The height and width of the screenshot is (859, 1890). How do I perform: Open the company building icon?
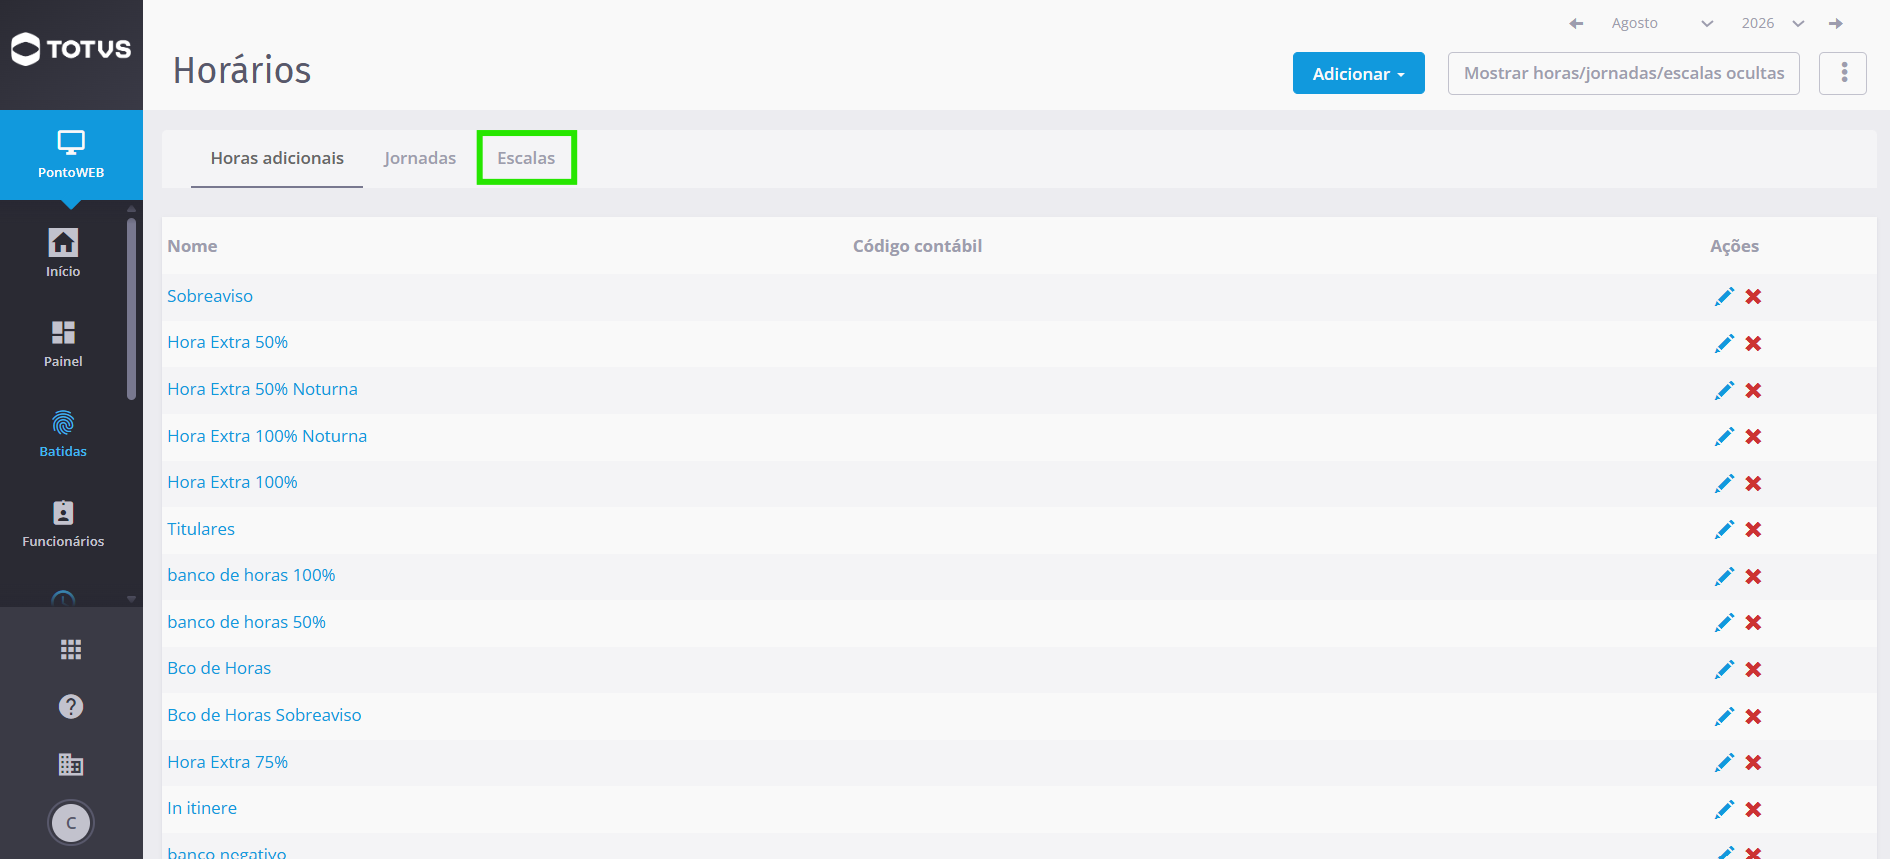71,765
